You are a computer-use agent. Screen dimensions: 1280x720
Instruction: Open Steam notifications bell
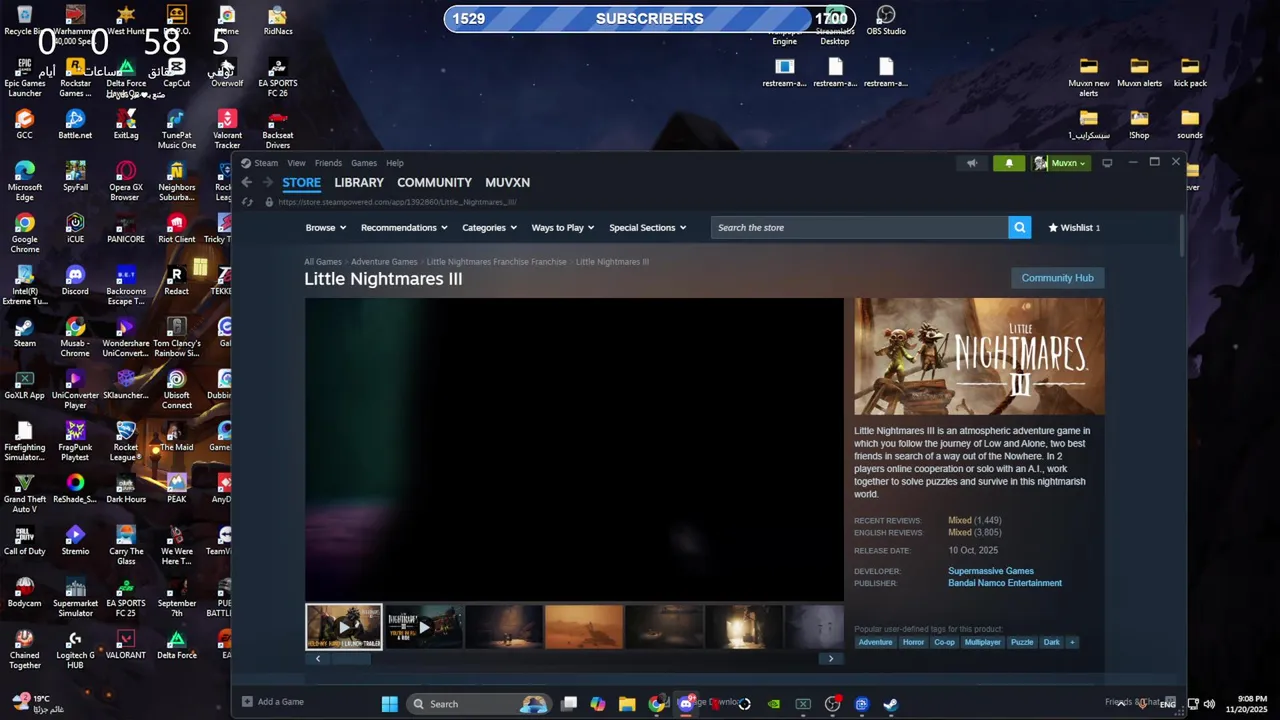click(x=1009, y=163)
